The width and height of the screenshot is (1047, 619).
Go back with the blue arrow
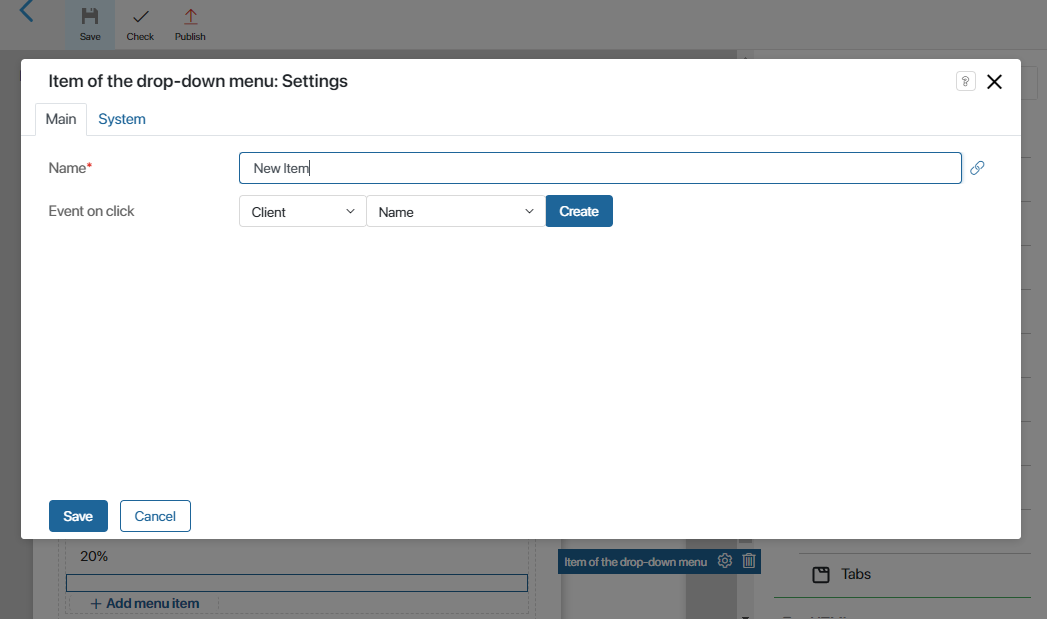coord(27,11)
